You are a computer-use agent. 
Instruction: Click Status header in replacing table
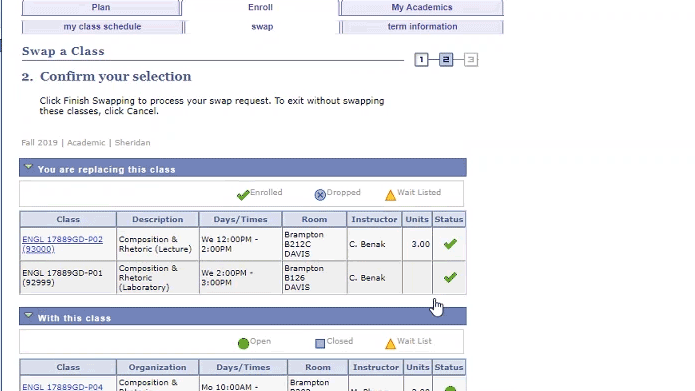pyautogui.click(x=449, y=219)
